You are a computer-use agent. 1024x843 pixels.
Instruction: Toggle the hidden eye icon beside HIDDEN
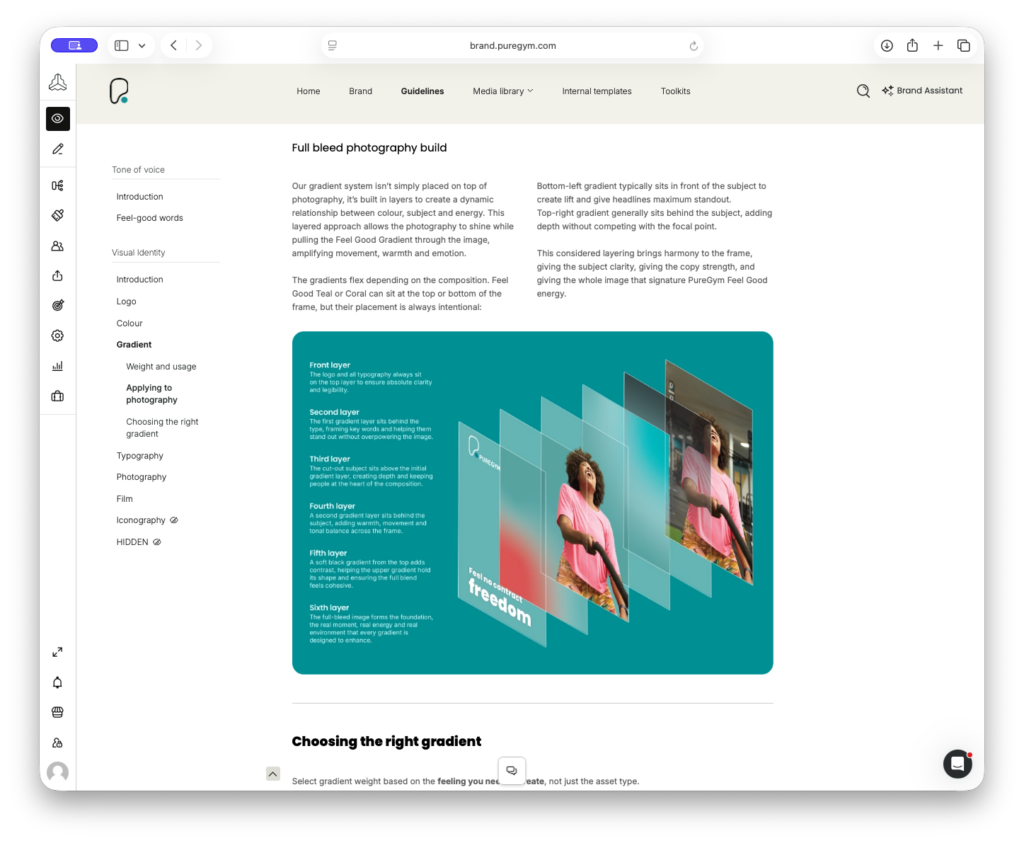click(x=157, y=542)
